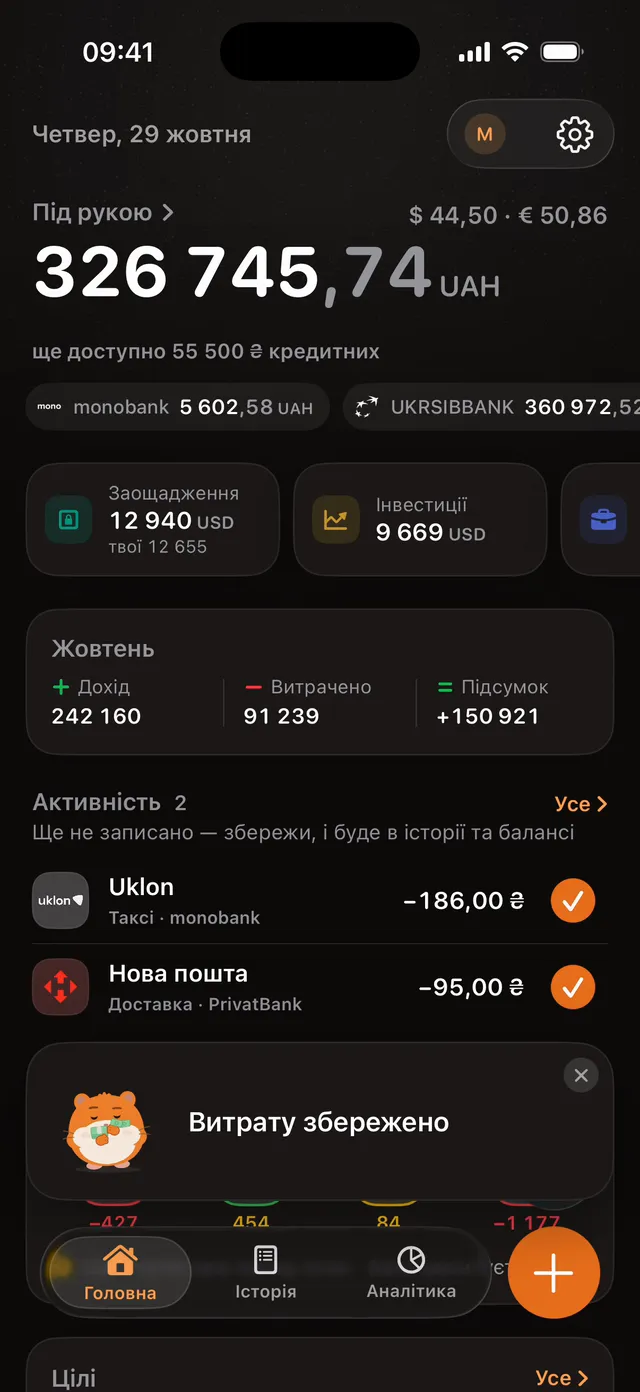
Task: Open Усе next to Активність
Action: pyautogui.click(x=581, y=804)
